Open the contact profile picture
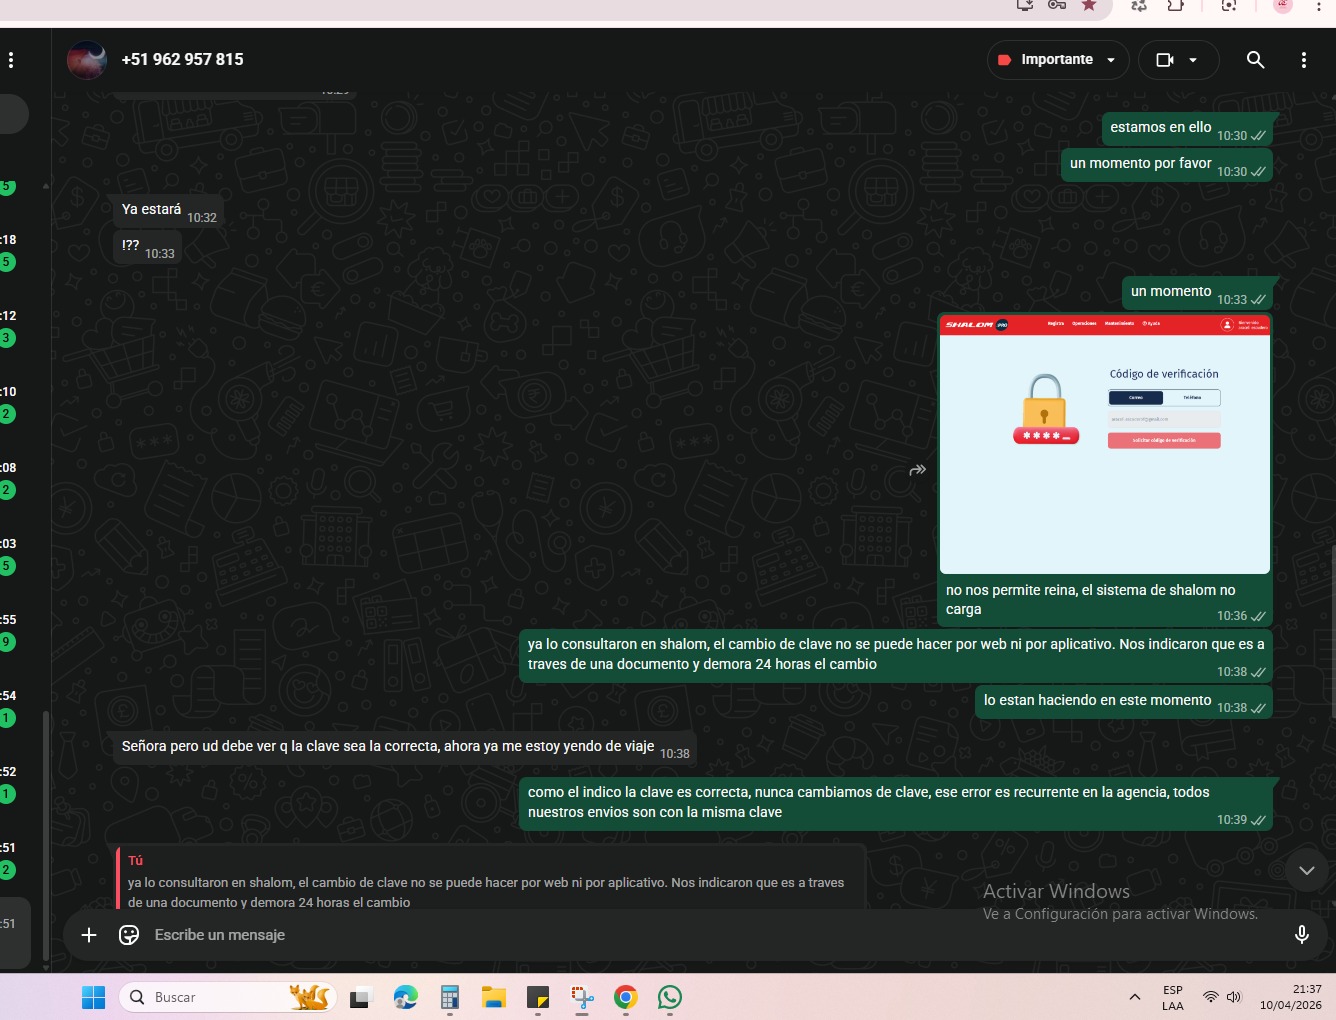This screenshot has height=1020, width=1336. click(87, 60)
